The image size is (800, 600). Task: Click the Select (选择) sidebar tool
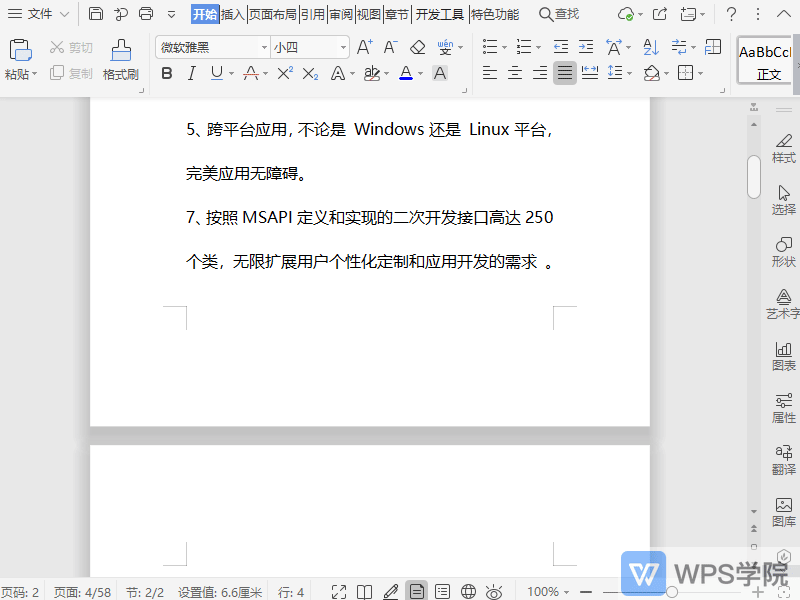tap(784, 200)
